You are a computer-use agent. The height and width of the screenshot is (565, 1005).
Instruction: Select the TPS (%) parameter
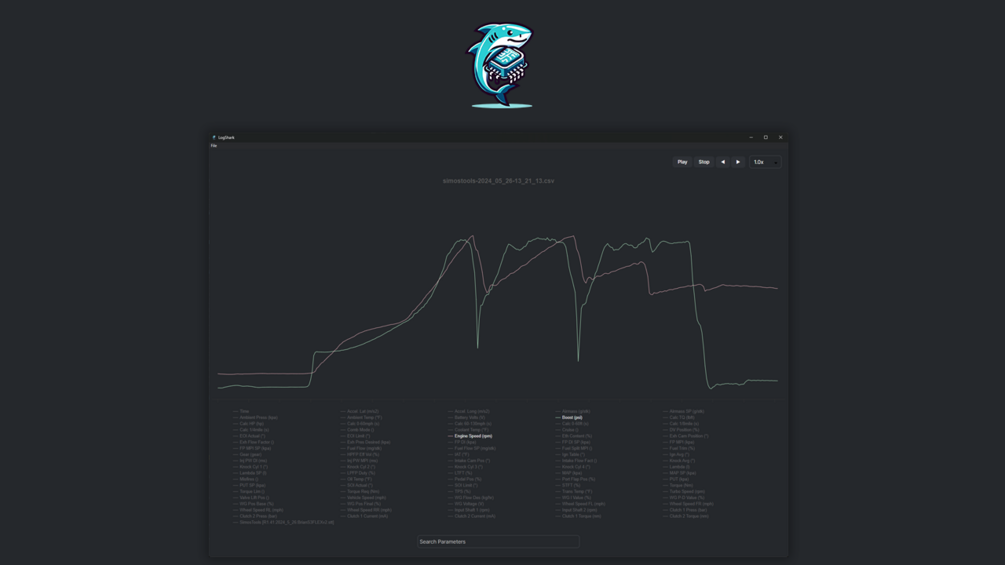[460, 491]
